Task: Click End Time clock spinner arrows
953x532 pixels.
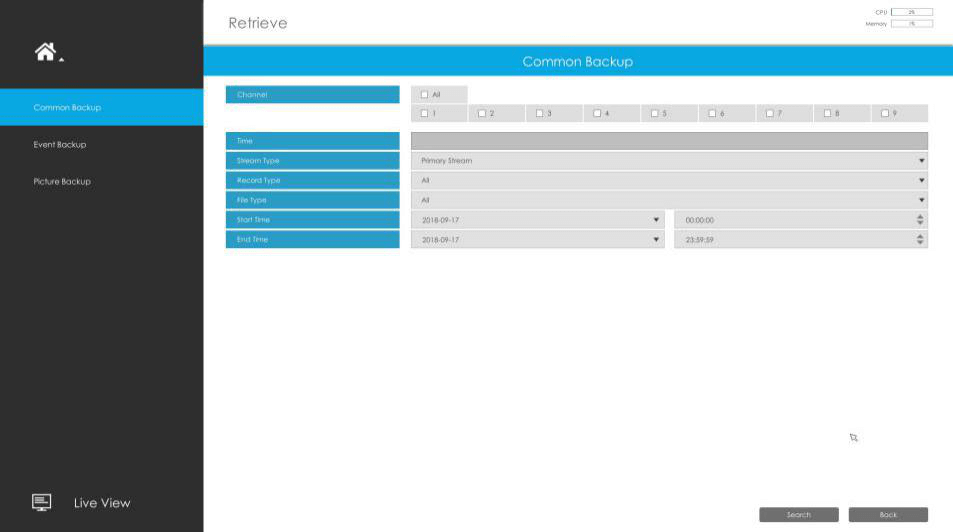Action: pyautogui.click(x=920, y=240)
